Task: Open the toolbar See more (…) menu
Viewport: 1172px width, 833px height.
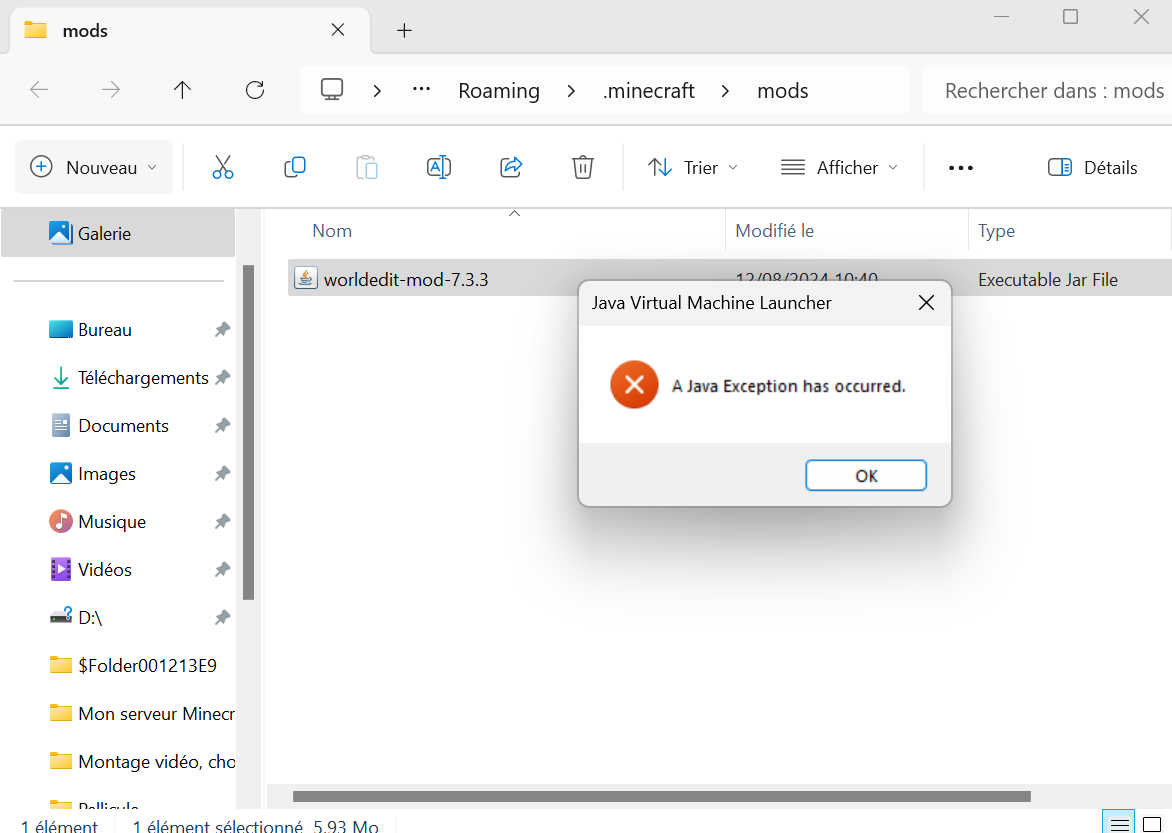Action: pos(960,167)
